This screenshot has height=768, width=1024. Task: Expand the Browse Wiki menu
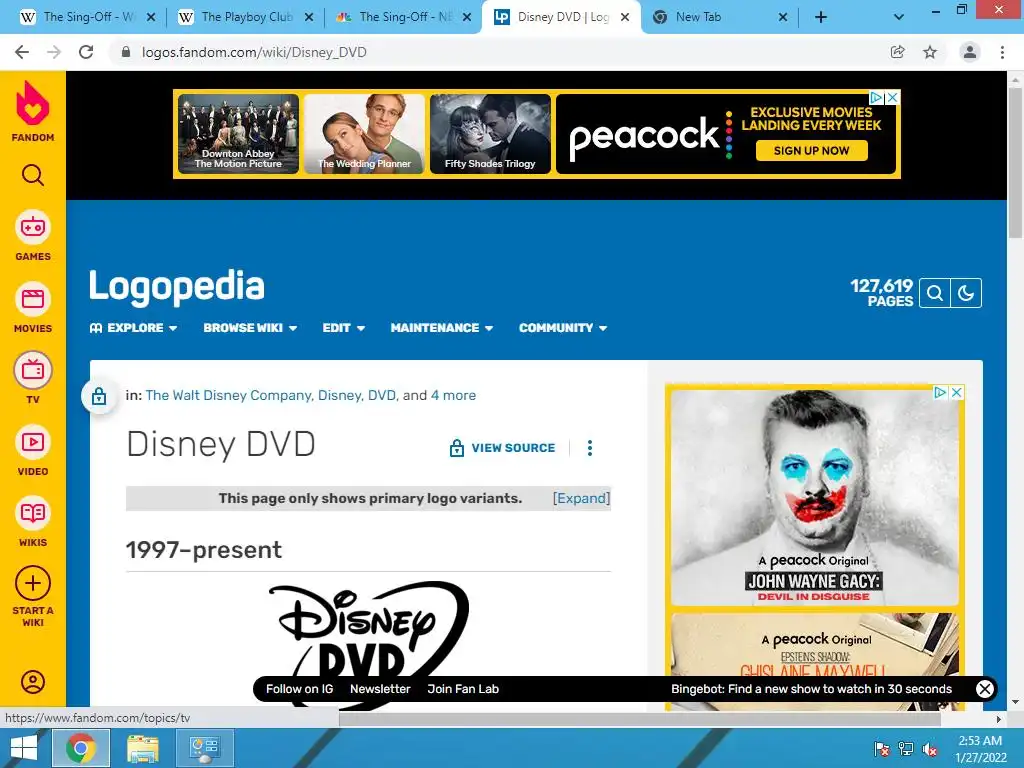(250, 328)
